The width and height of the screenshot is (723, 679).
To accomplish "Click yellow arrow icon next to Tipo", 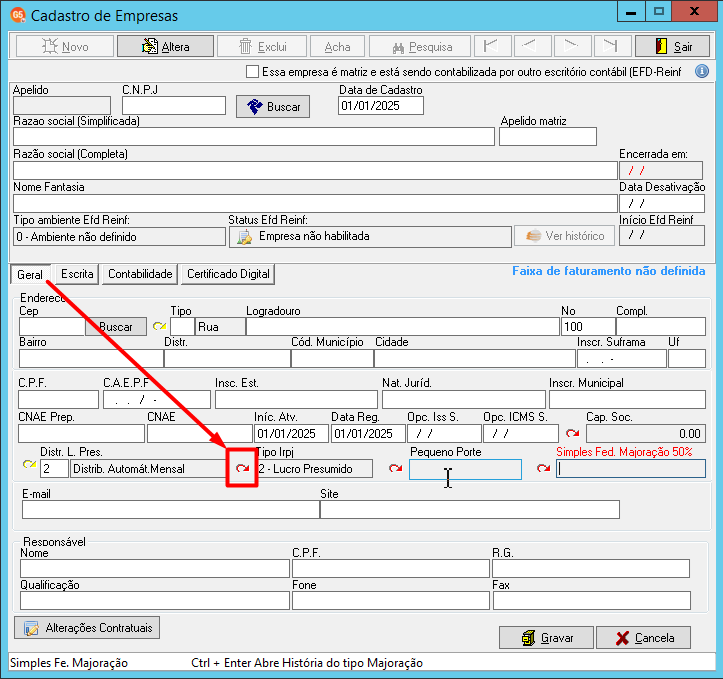I will 160,326.
